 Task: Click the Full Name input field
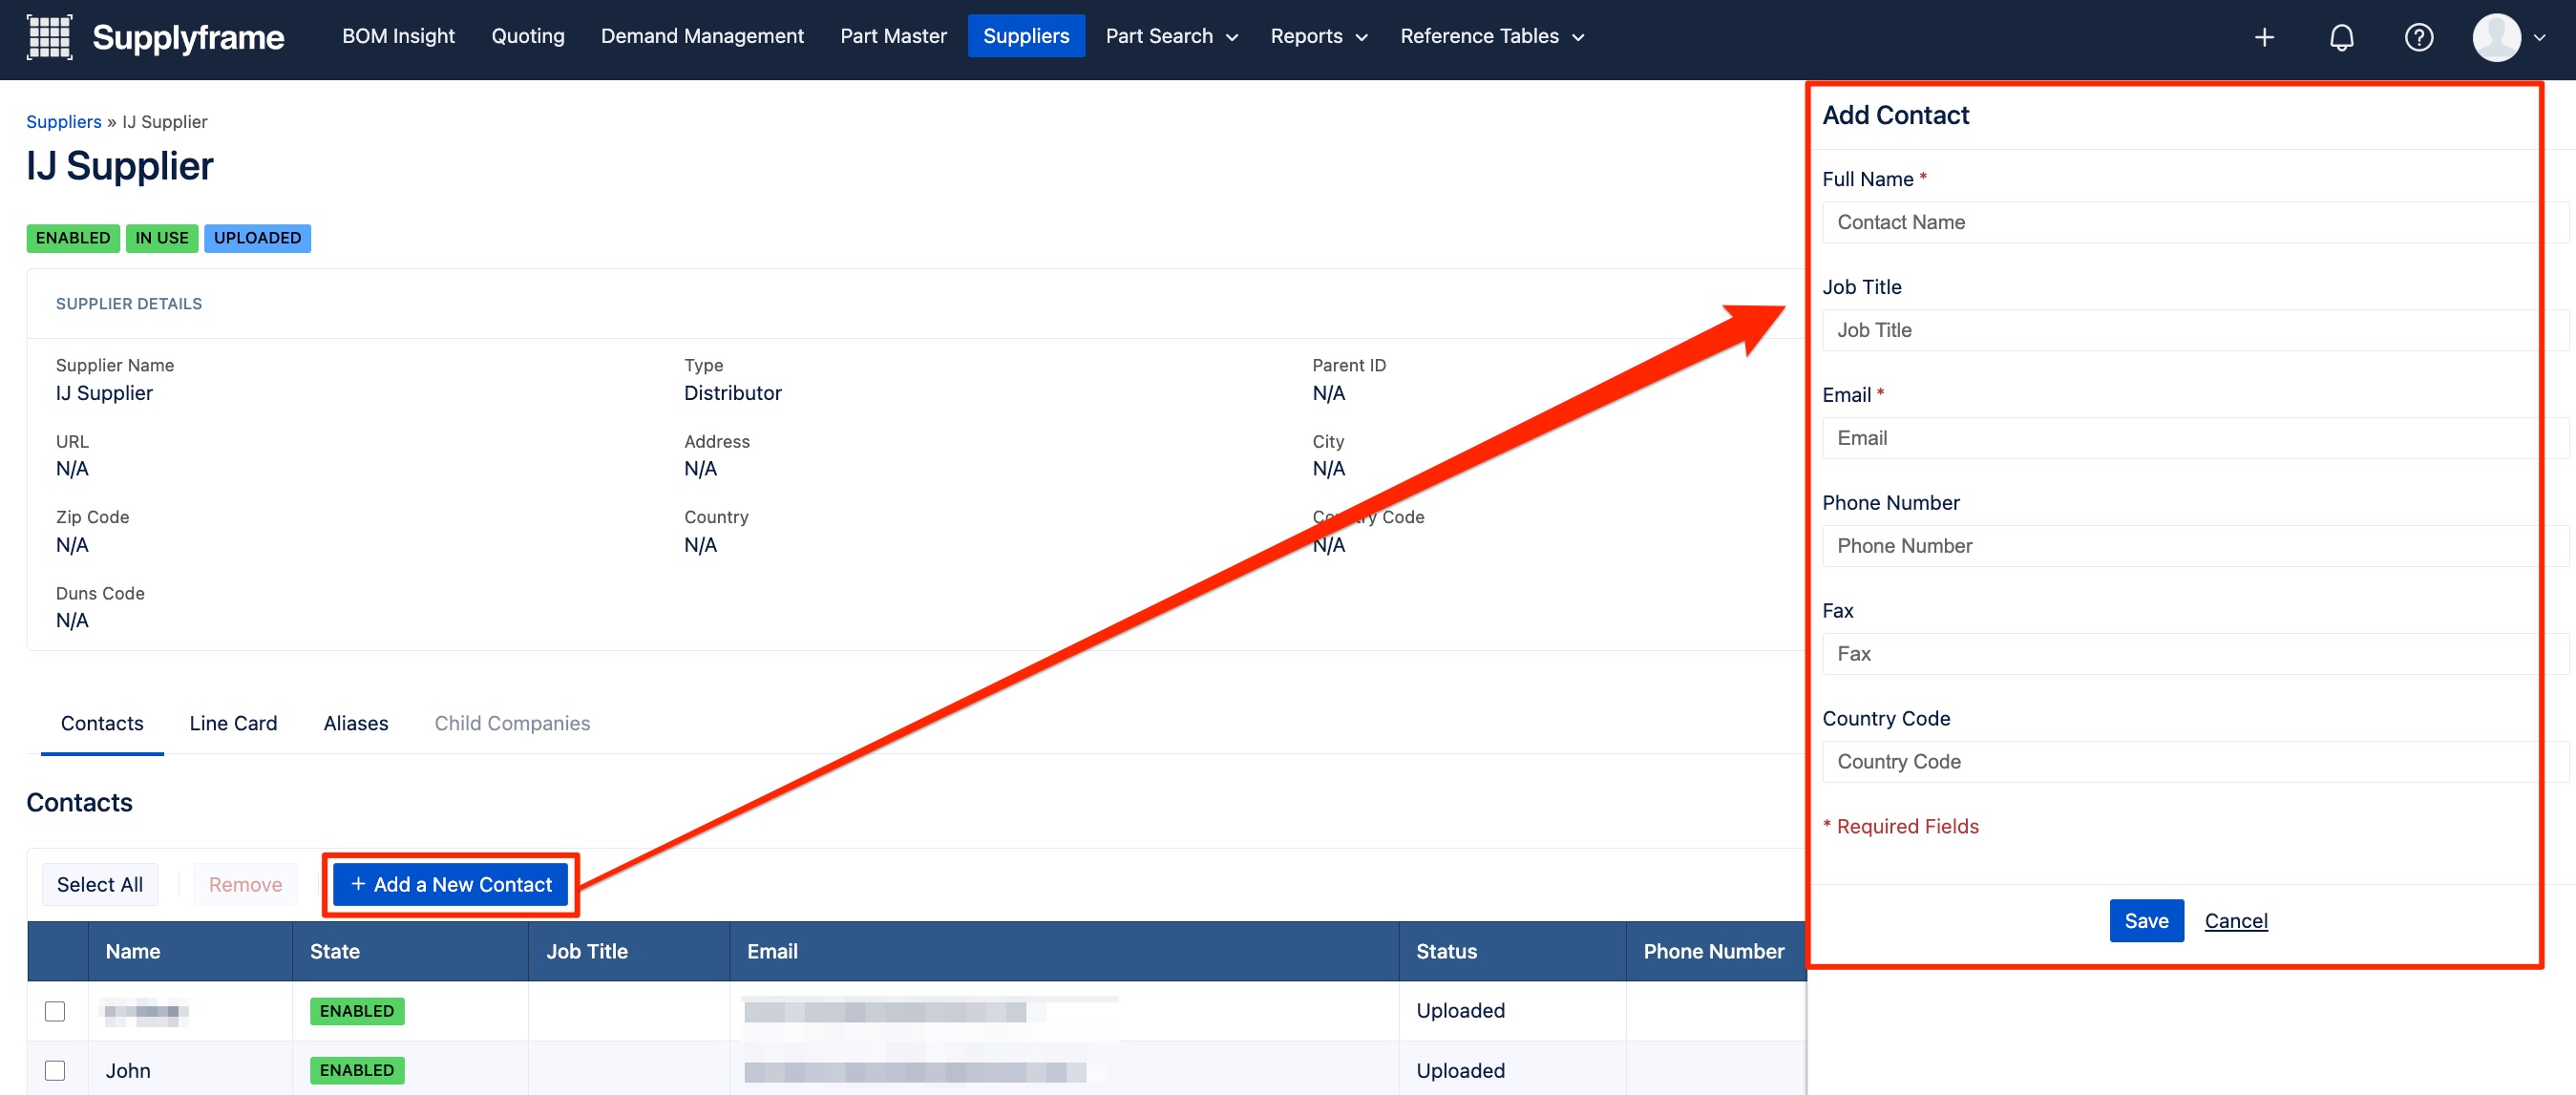click(2195, 222)
